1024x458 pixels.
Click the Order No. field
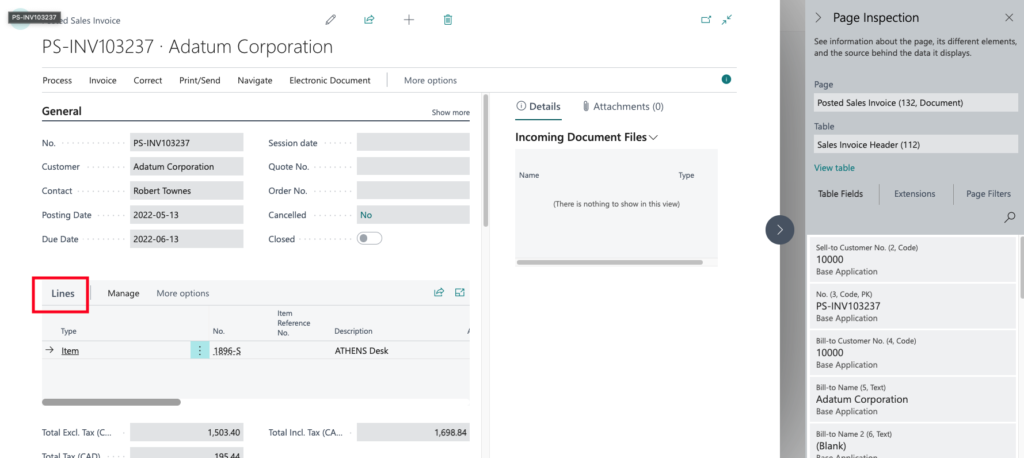point(413,191)
